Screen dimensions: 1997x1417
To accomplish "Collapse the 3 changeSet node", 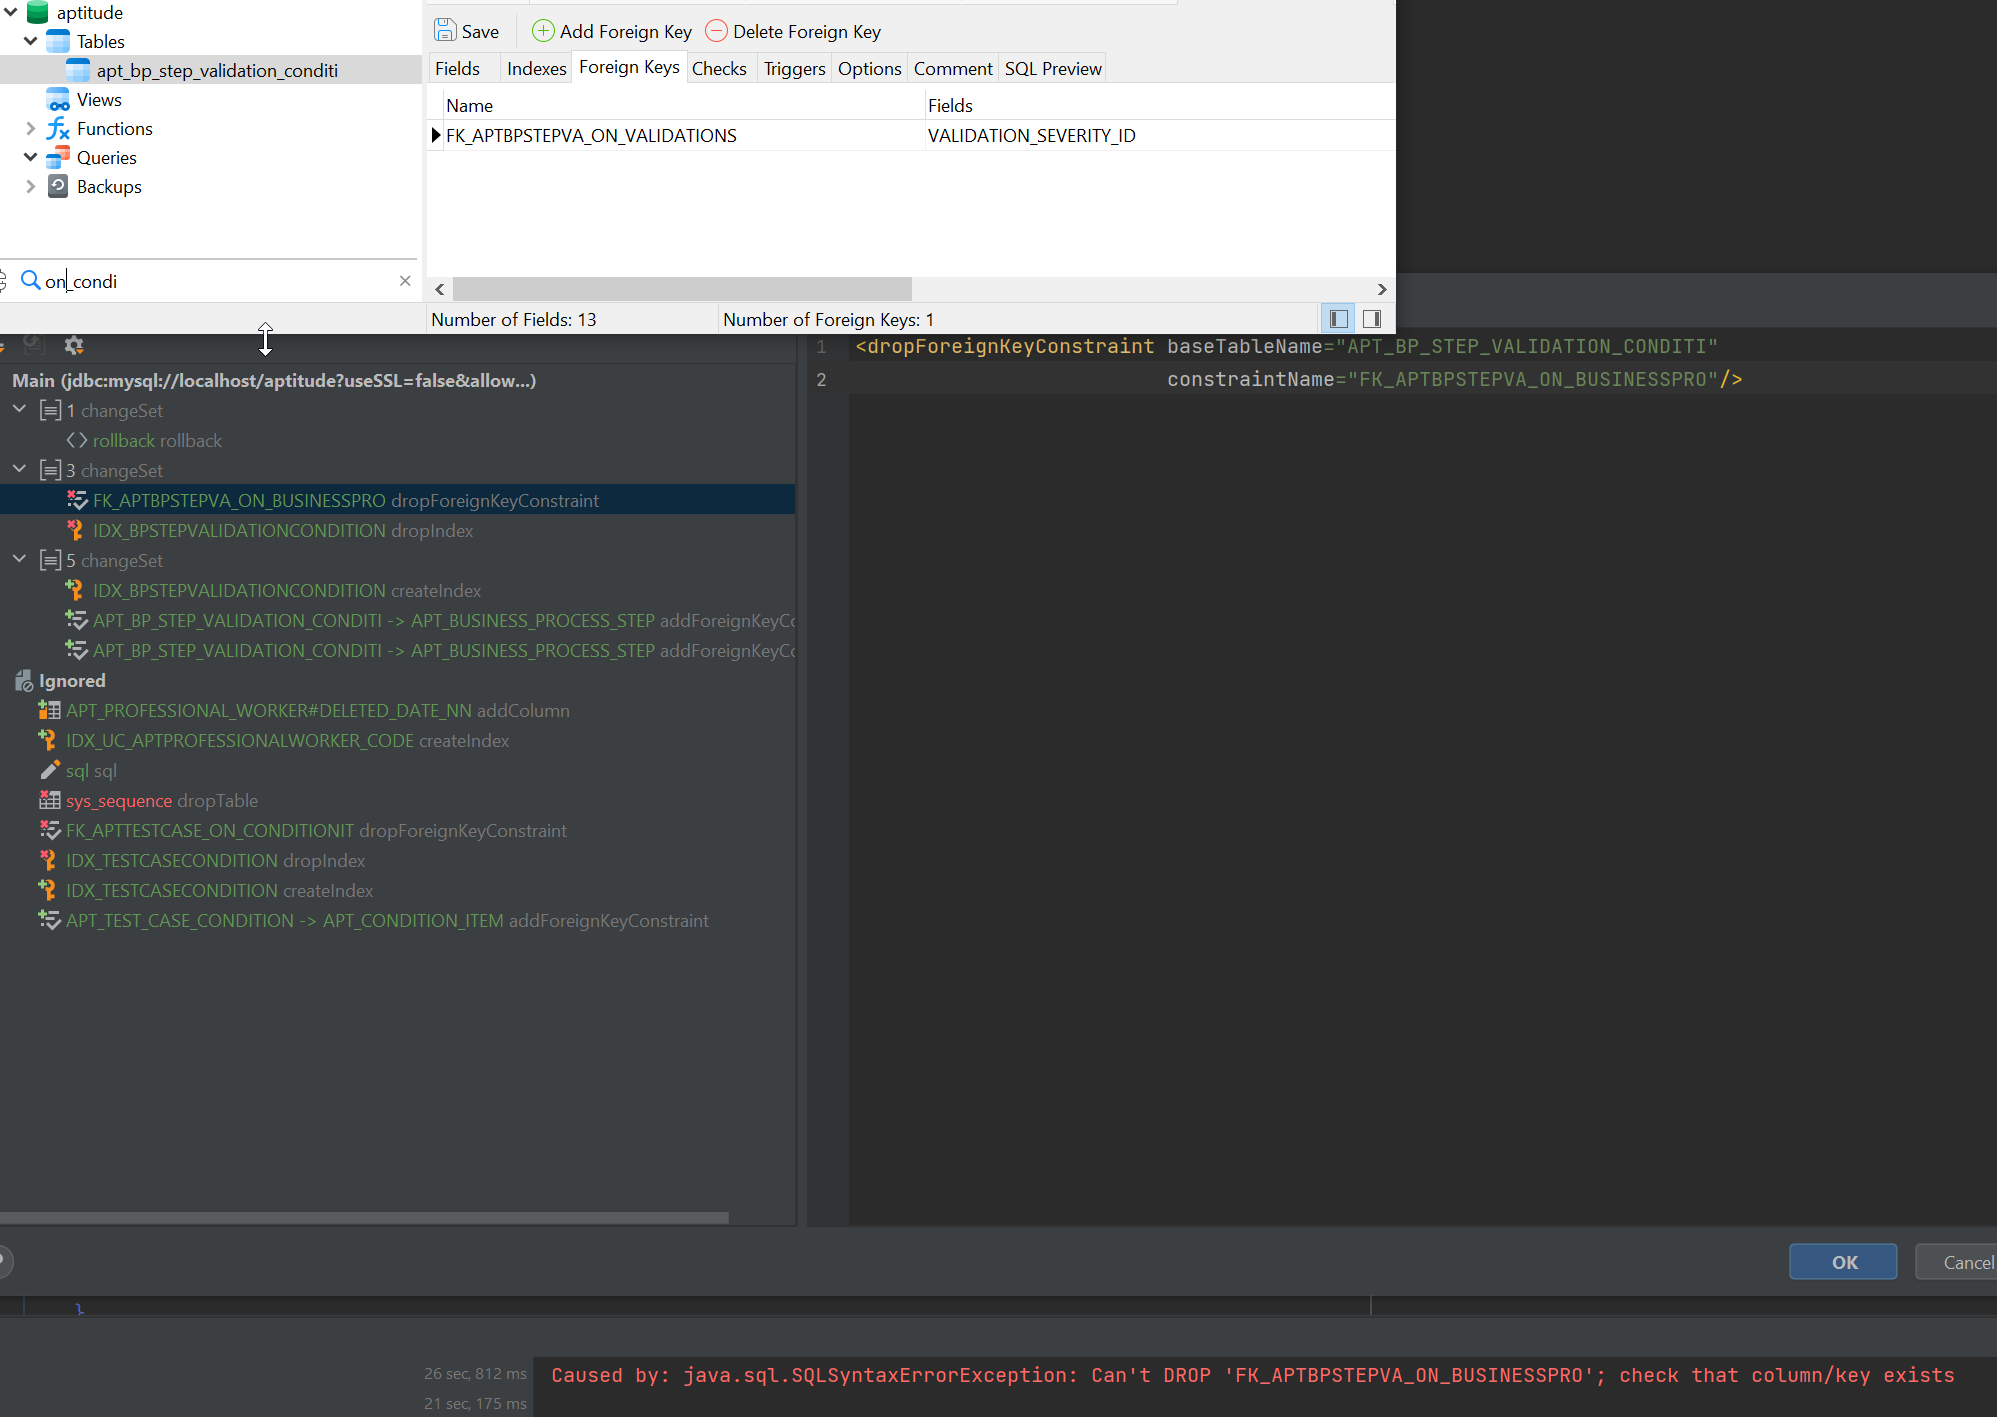I will click(x=19, y=469).
